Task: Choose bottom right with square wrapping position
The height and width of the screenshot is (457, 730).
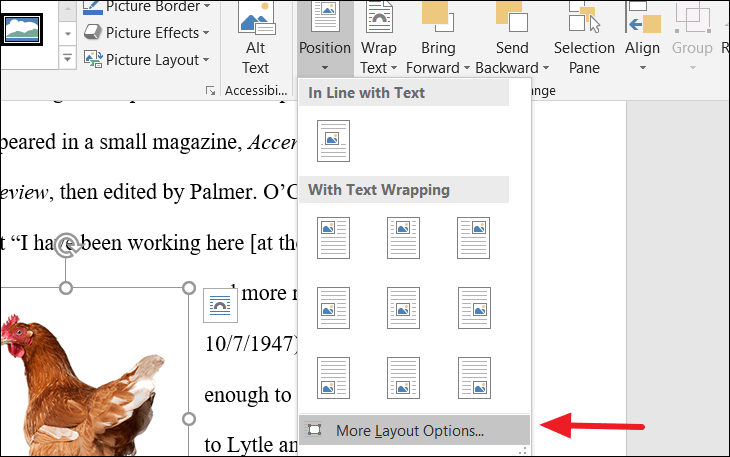Action: pyautogui.click(x=474, y=378)
